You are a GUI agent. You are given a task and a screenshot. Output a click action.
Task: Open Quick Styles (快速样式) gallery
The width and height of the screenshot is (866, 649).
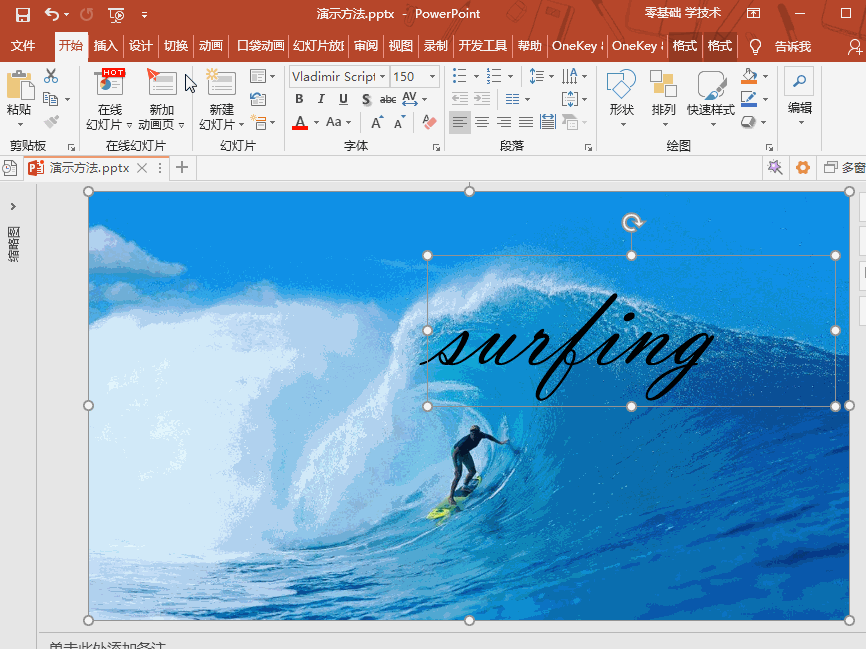(x=710, y=97)
